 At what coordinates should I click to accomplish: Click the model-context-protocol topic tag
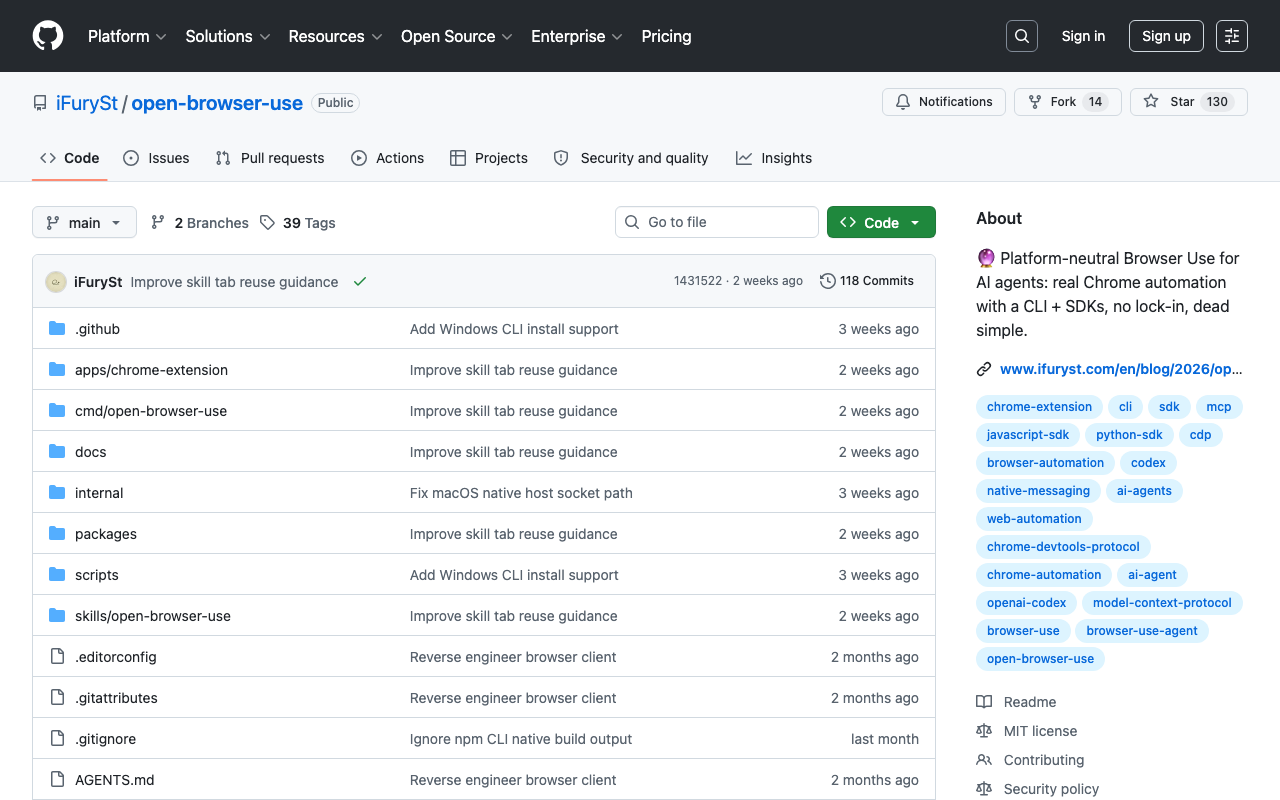pos(1162,603)
